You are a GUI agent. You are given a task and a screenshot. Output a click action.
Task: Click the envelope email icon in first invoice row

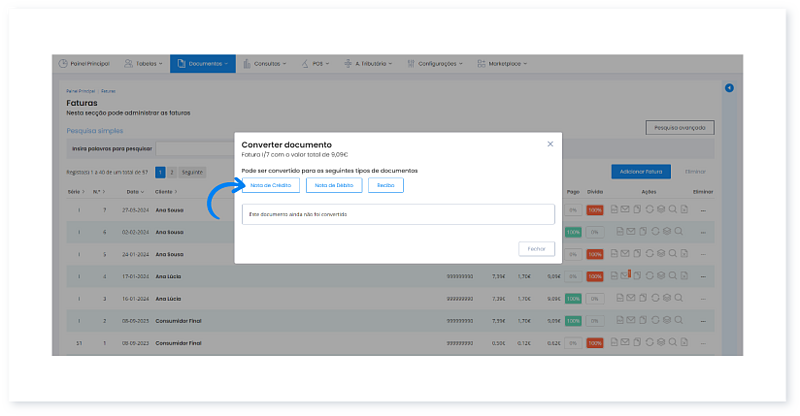(627, 209)
